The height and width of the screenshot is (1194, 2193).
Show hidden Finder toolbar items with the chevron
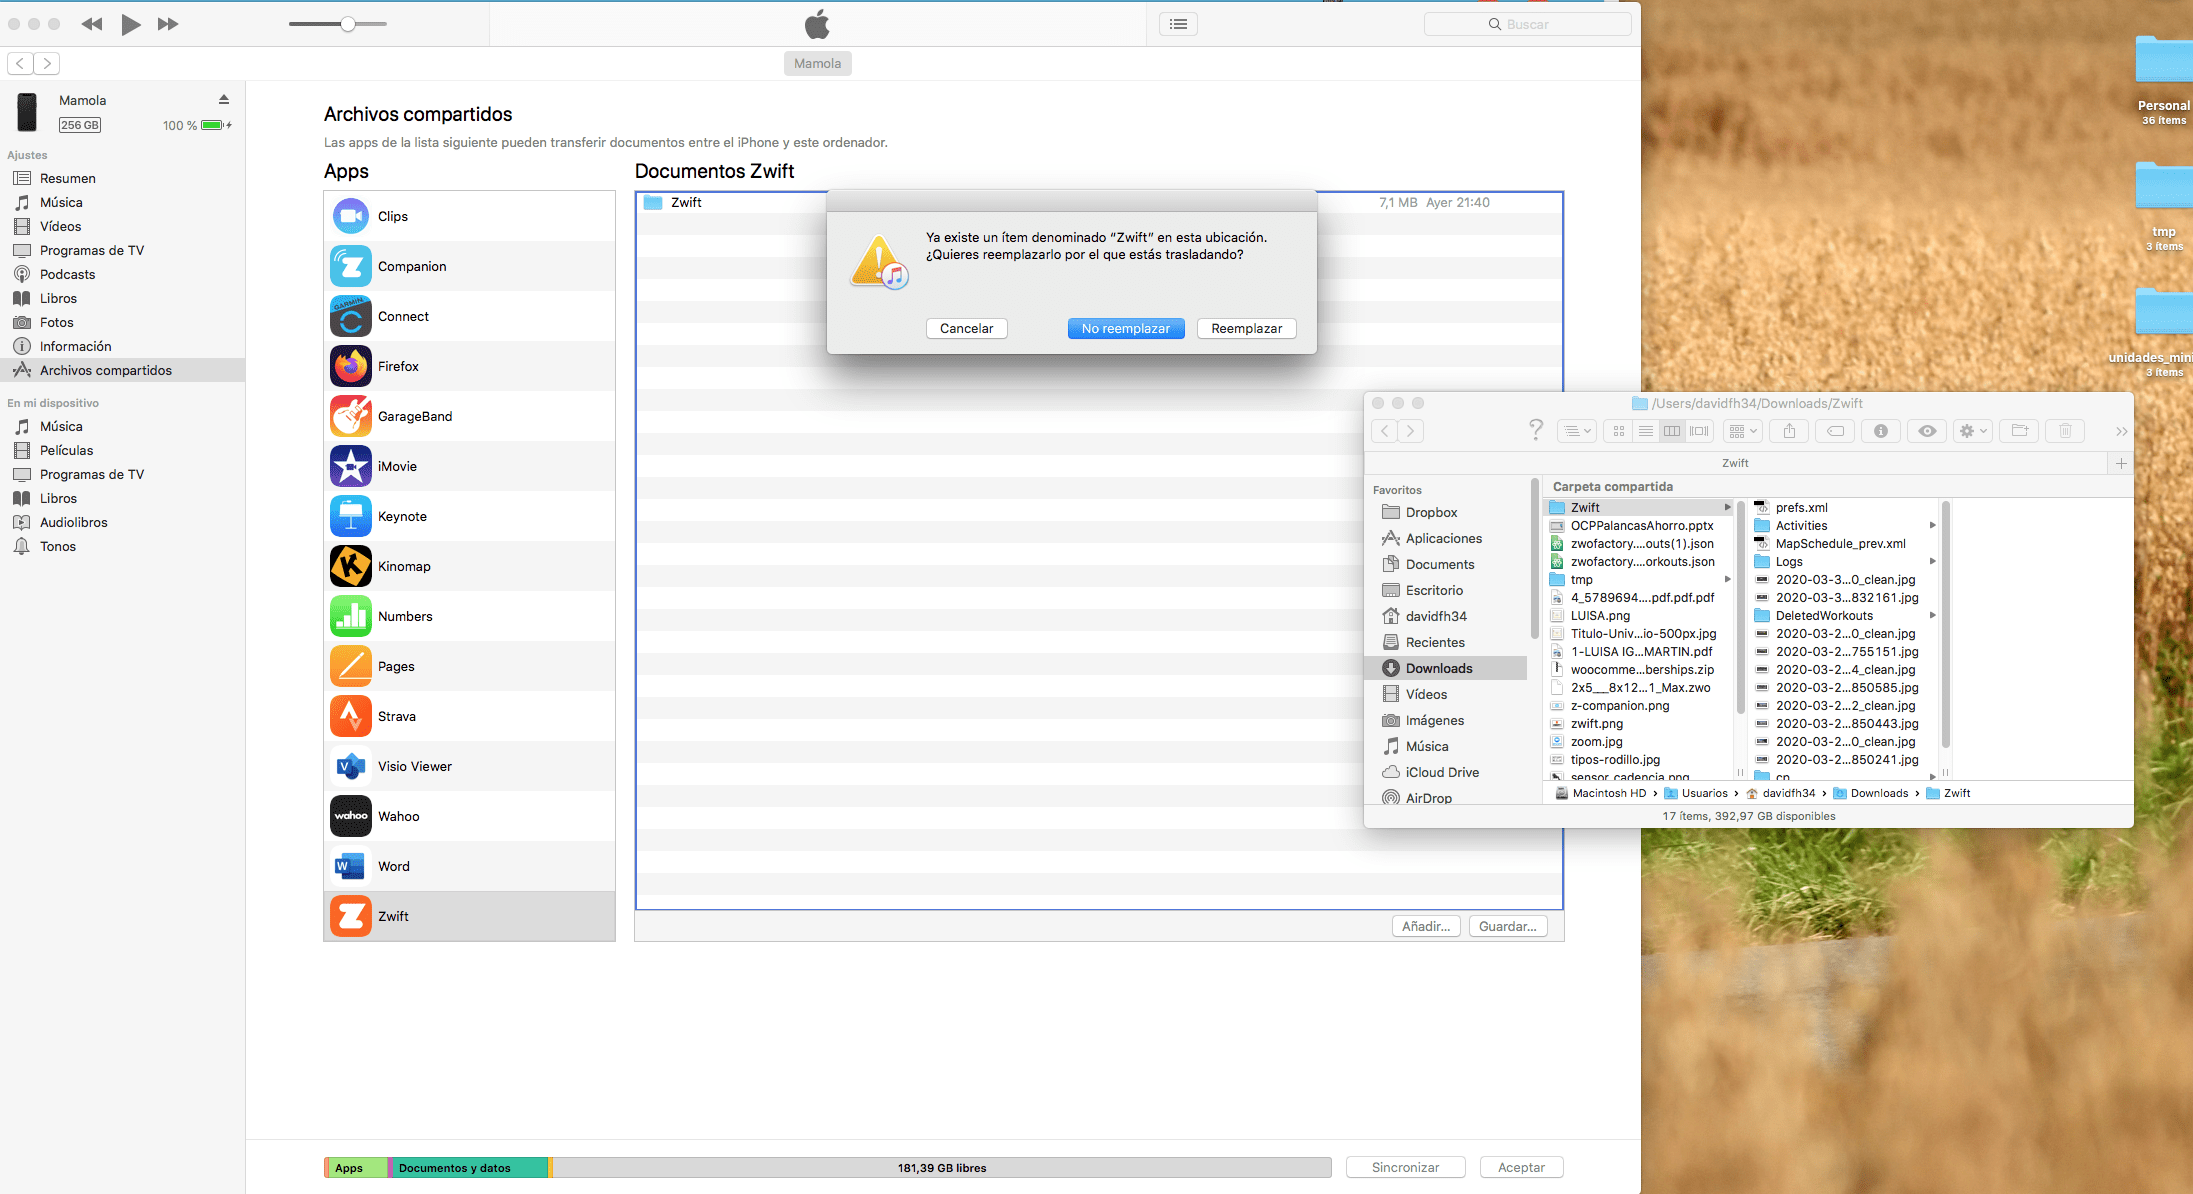pos(2121,431)
